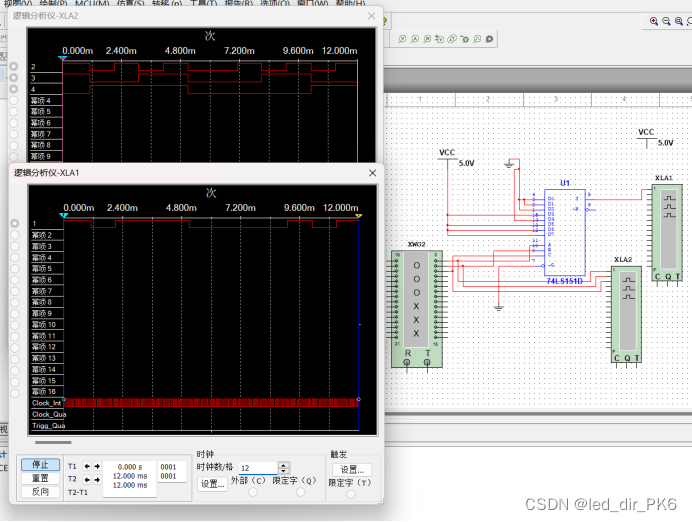The image size is (692, 522).
Task: Select the XWG2 word generator component
Action: pos(417,309)
